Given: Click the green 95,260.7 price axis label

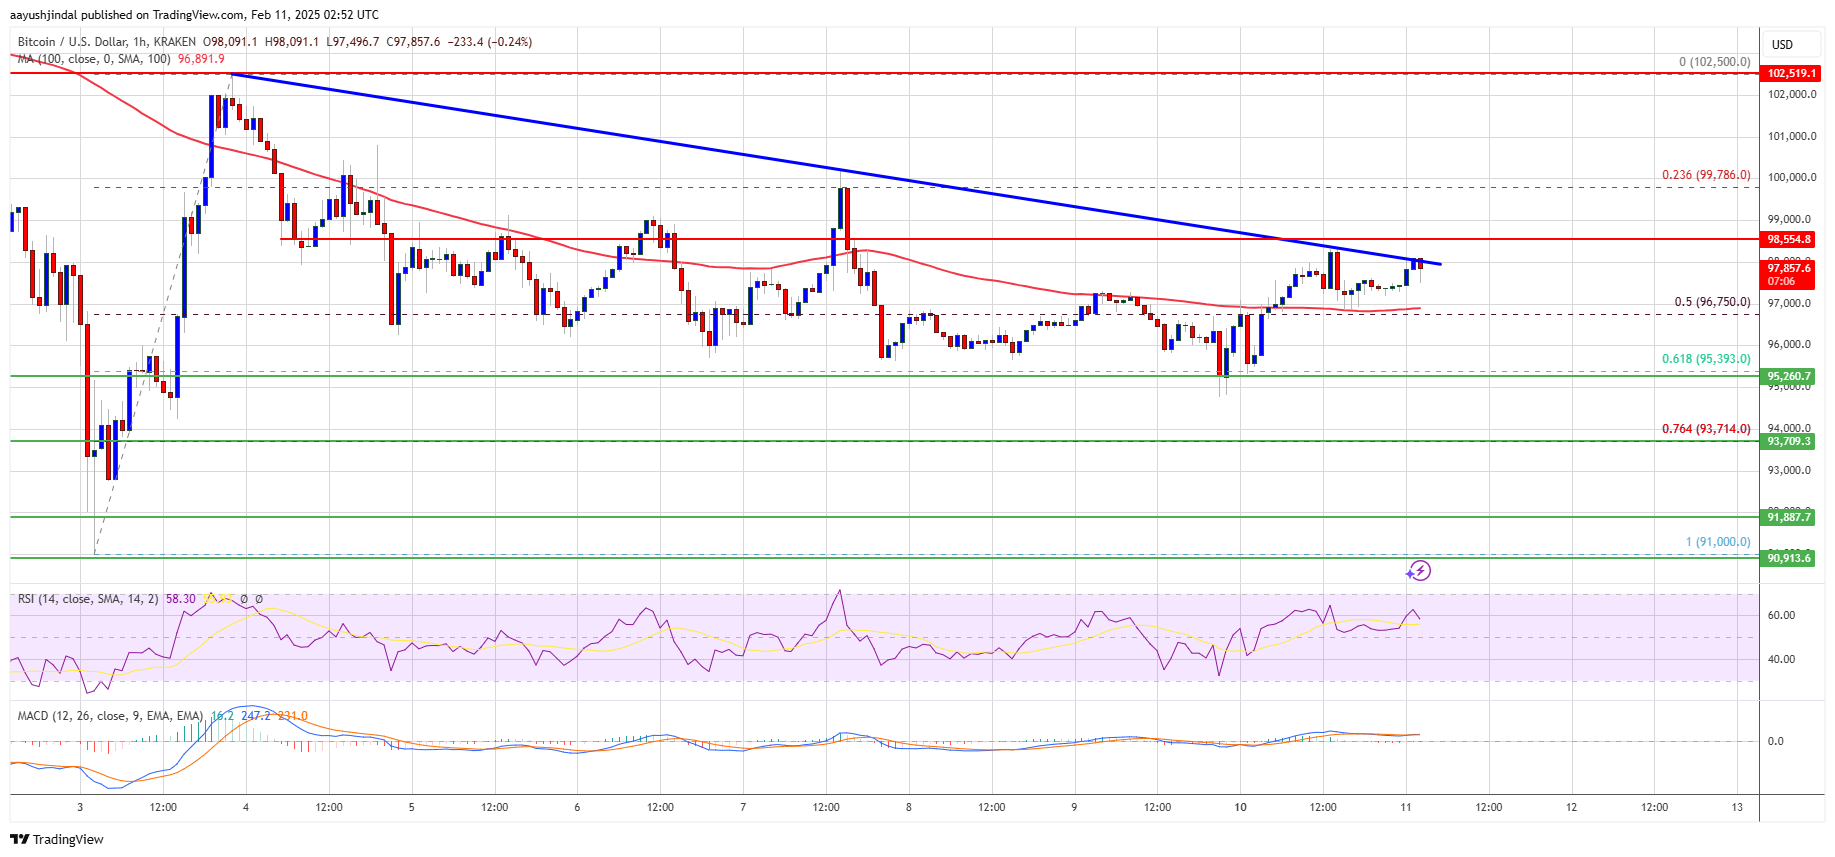Looking at the screenshot, I should tap(1789, 376).
